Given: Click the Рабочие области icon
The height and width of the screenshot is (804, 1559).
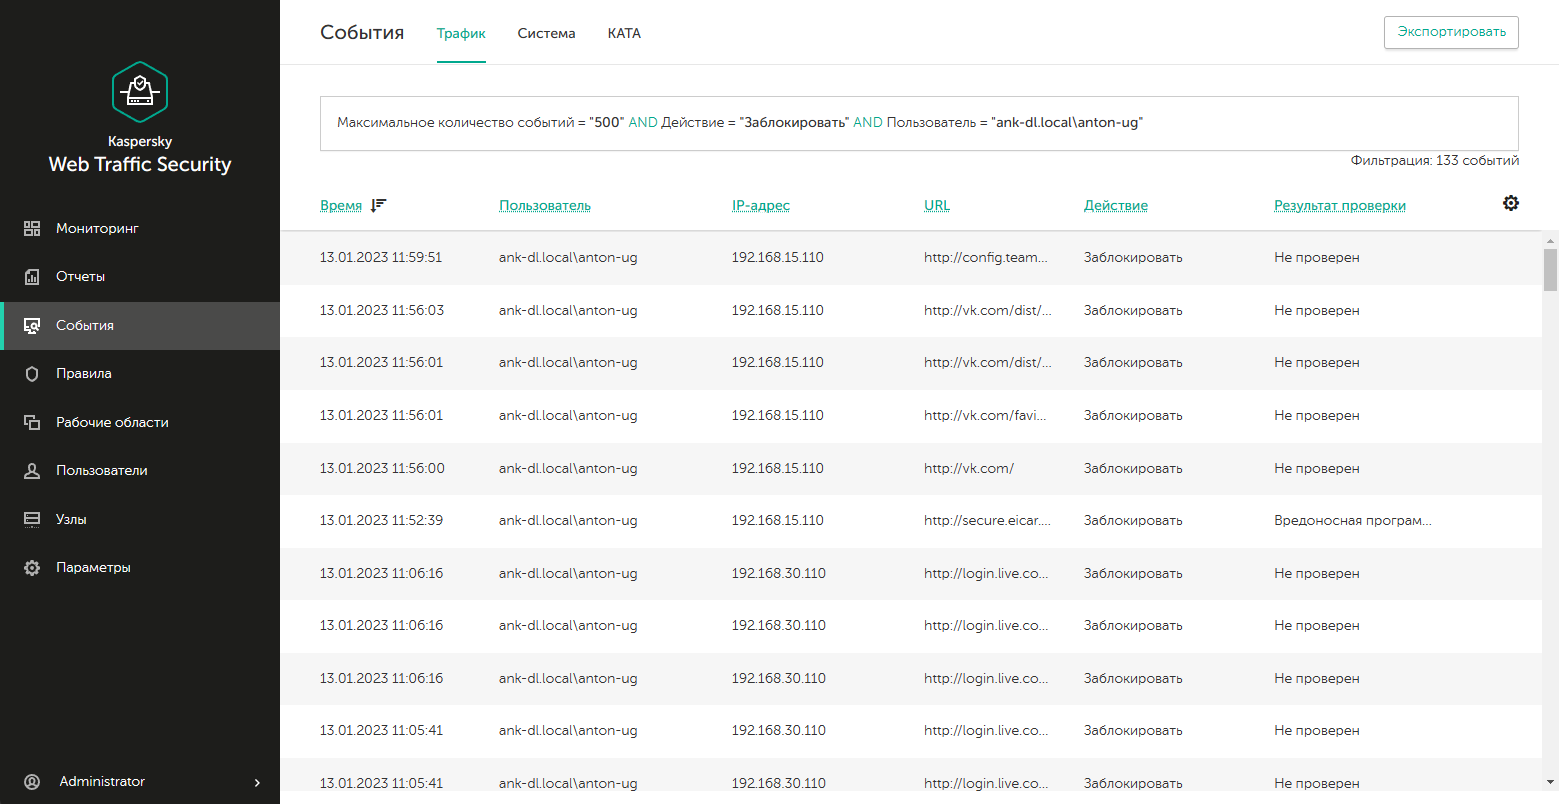Looking at the screenshot, I should 32,423.
